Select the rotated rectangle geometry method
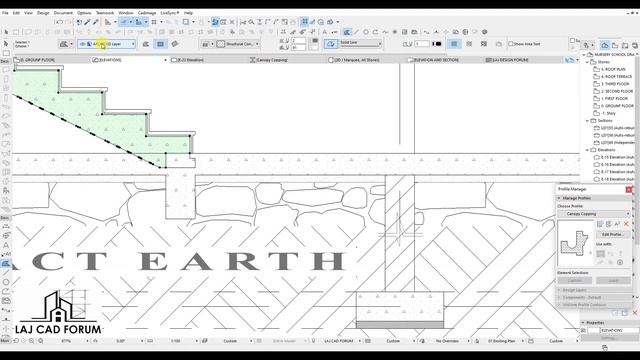Screen dimensions: 640x360 coord(175,44)
